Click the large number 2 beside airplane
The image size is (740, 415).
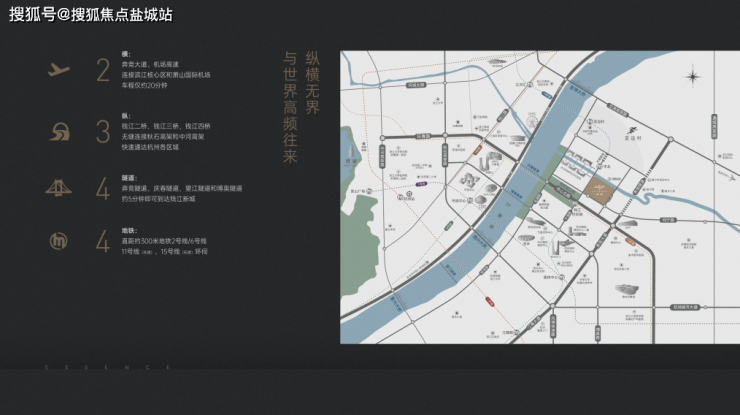(x=102, y=70)
